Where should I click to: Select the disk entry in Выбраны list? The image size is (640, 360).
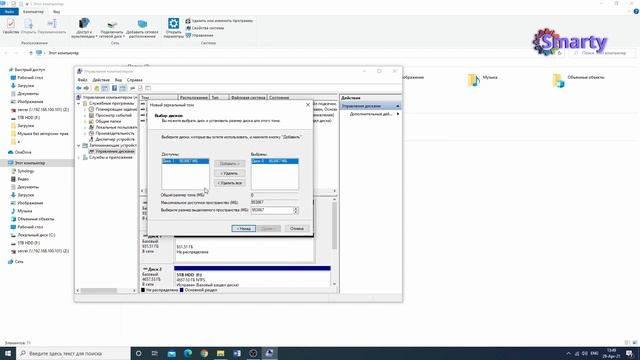[275, 161]
